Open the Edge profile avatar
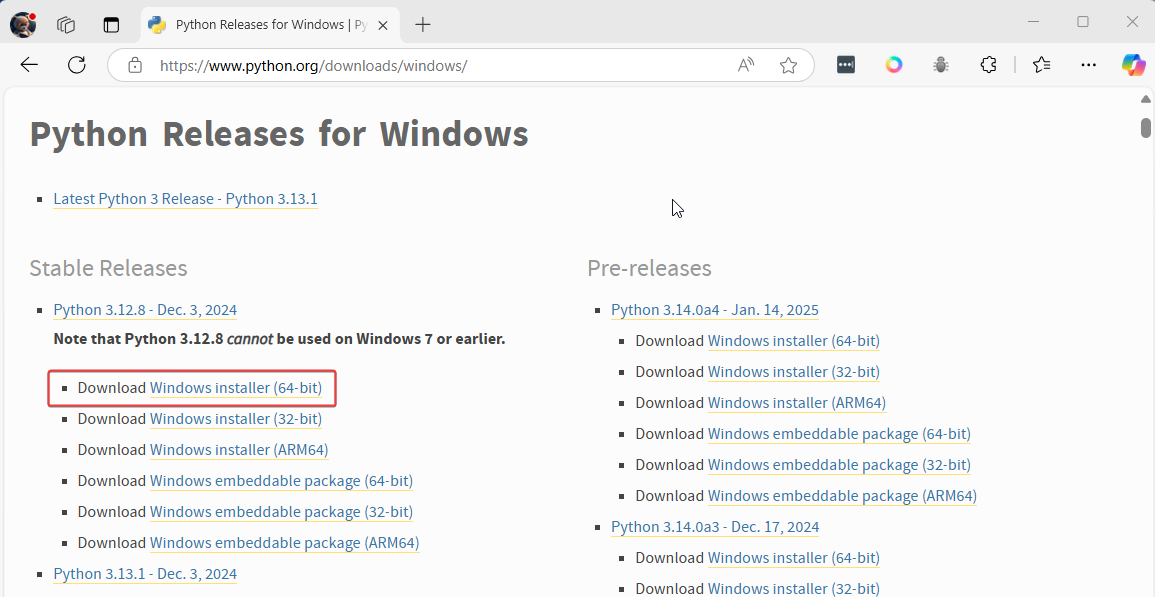The image size is (1155, 597). click(23, 24)
